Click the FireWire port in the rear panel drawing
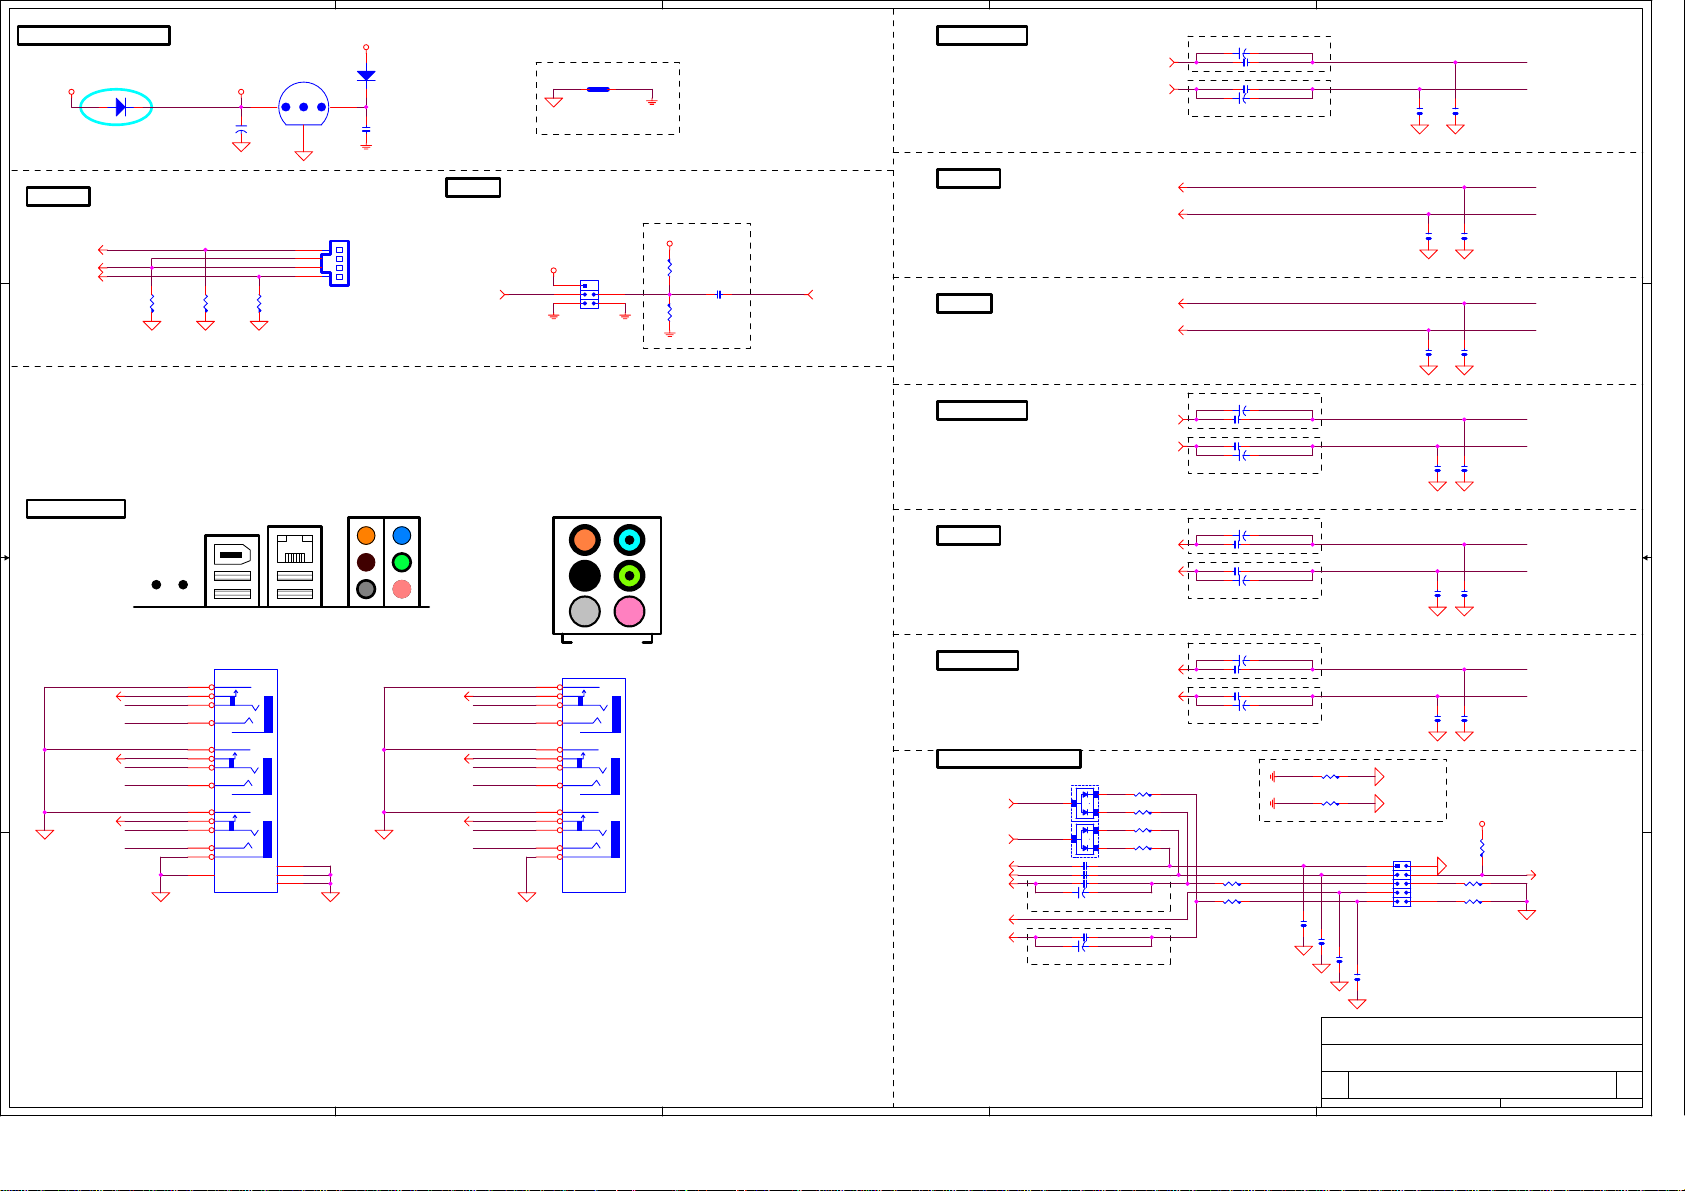The image size is (1685, 1191). (x=232, y=553)
